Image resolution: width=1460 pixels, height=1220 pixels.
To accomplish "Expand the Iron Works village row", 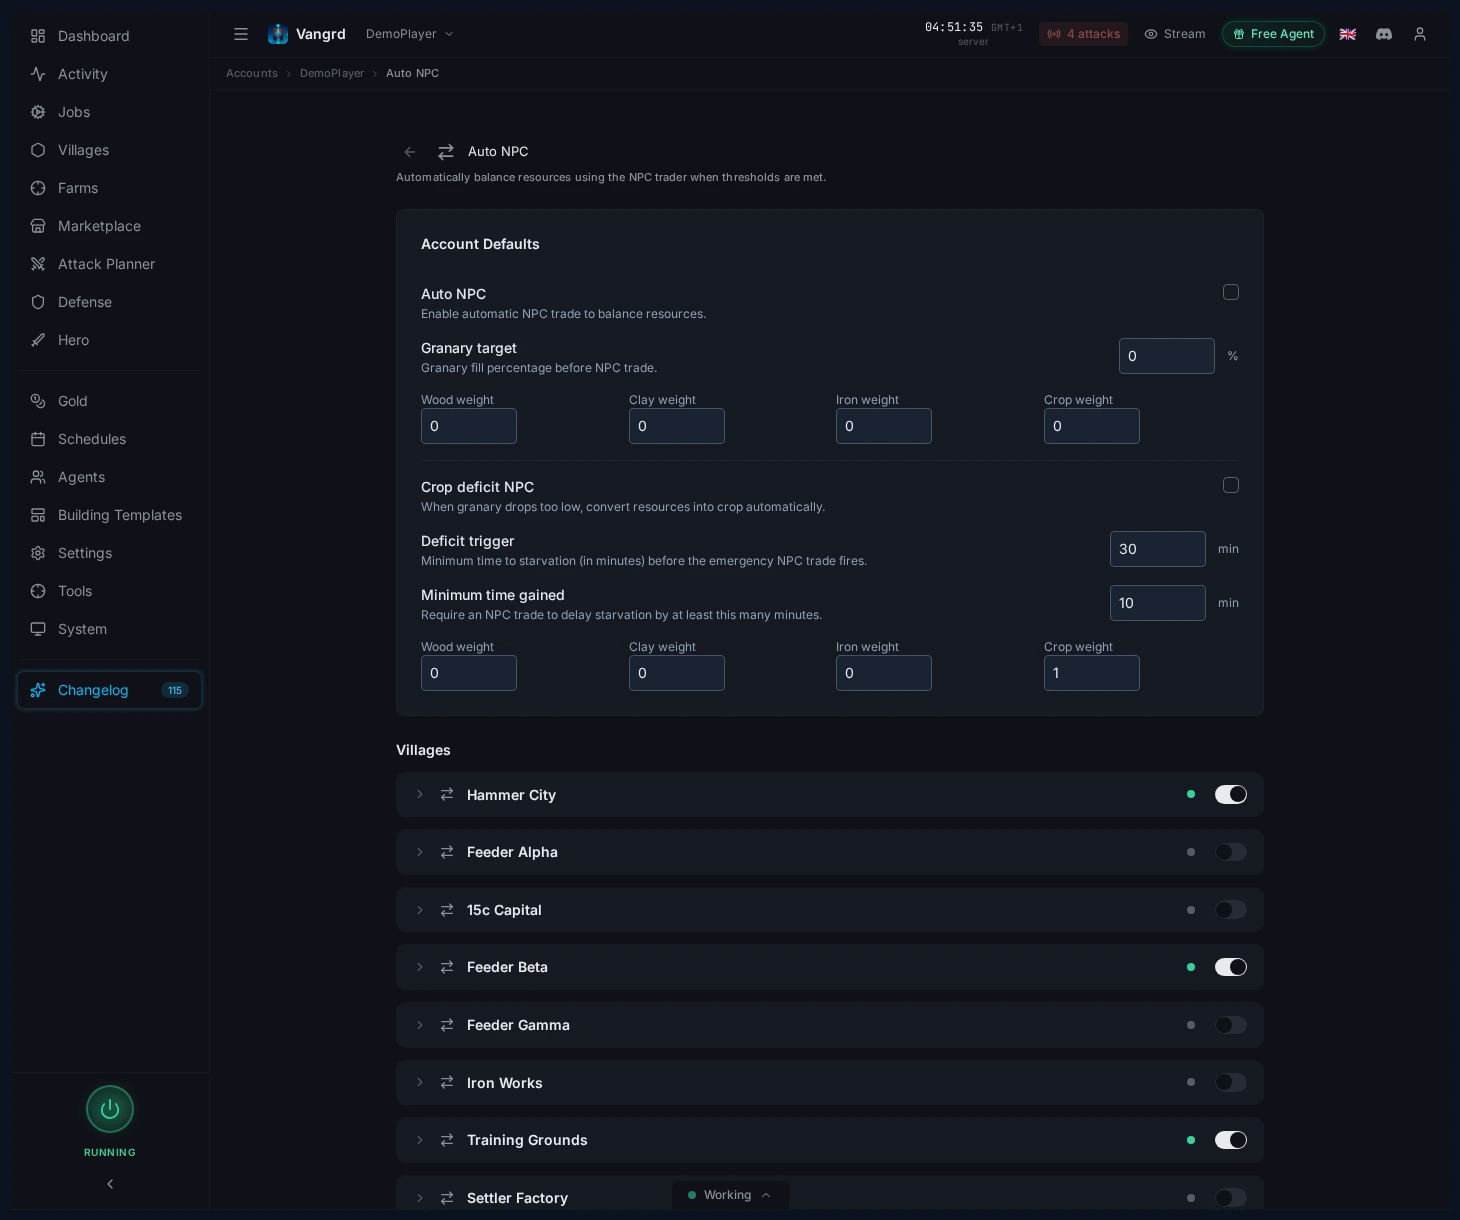I will [419, 1082].
